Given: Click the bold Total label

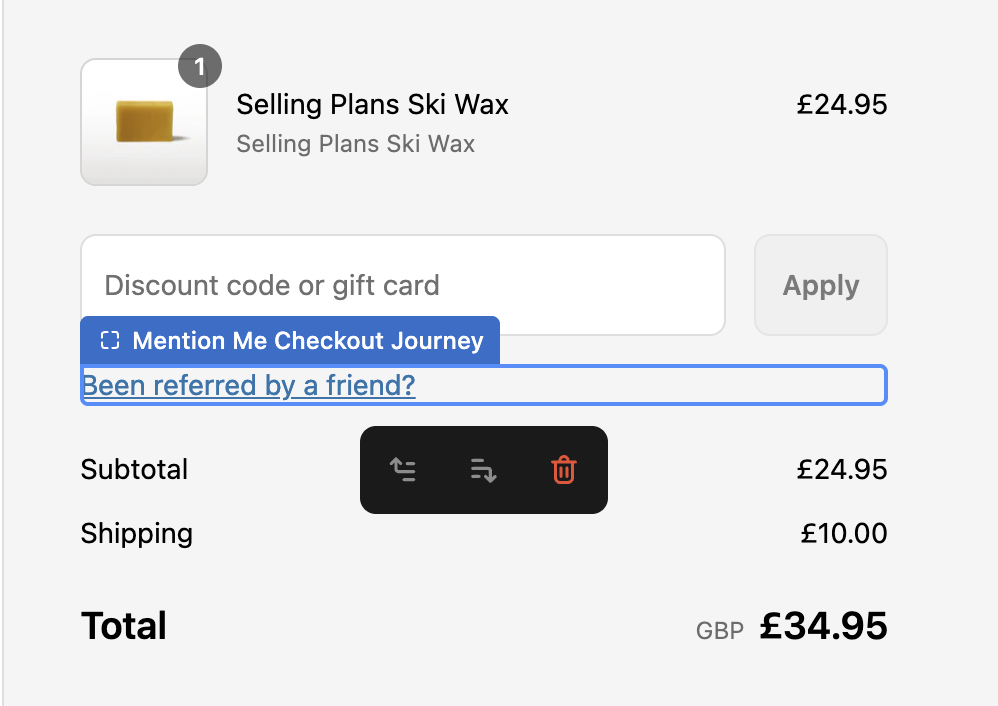Looking at the screenshot, I should (x=124, y=626).
